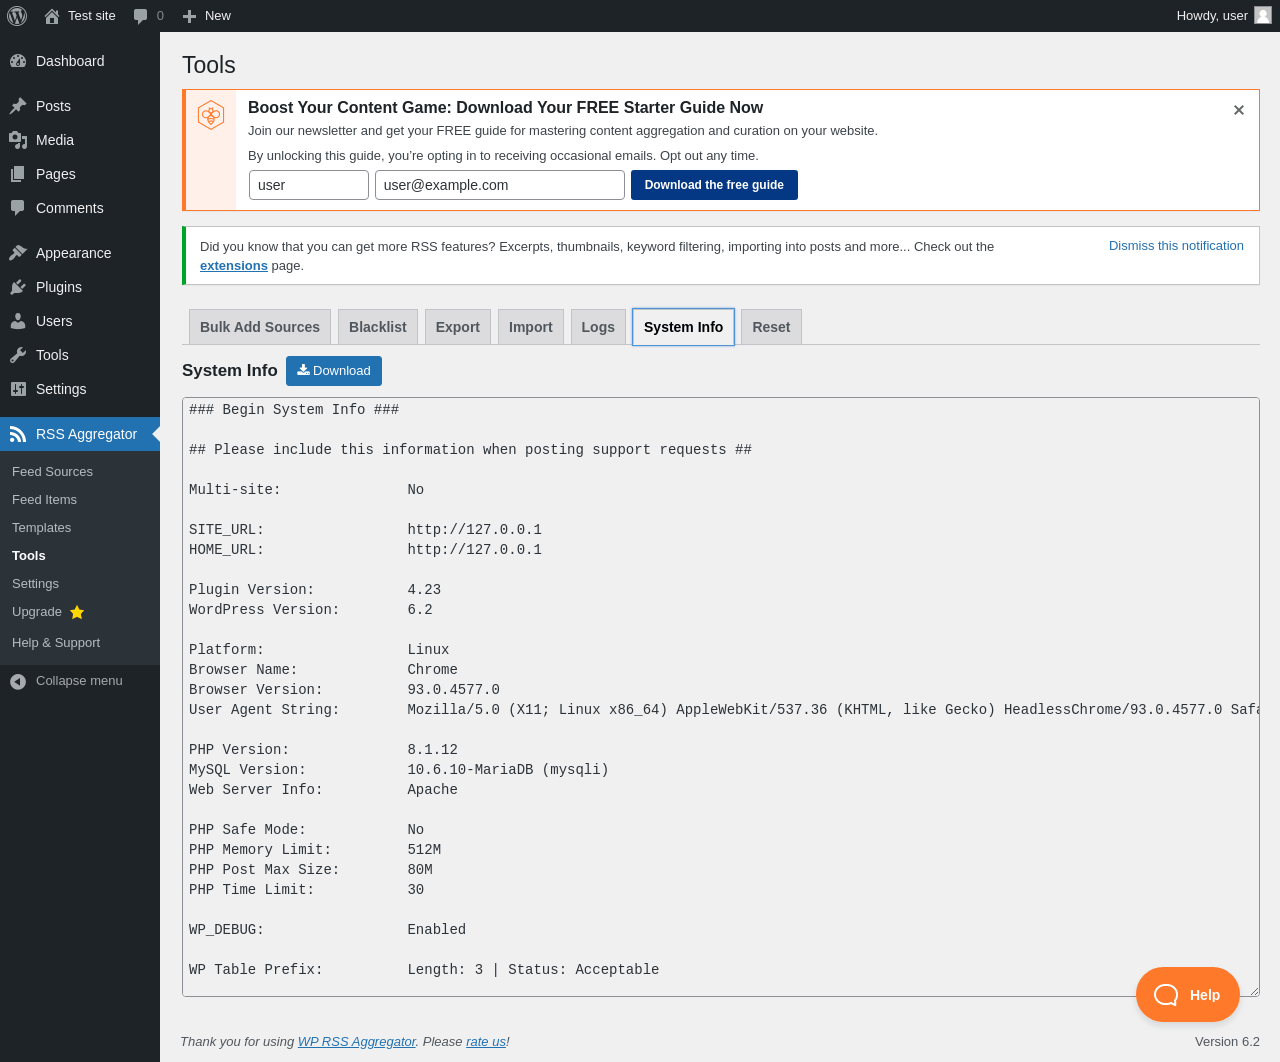The image size is (1280, 1062).
Task: Open the extensions page link
Action: point(234,266)
